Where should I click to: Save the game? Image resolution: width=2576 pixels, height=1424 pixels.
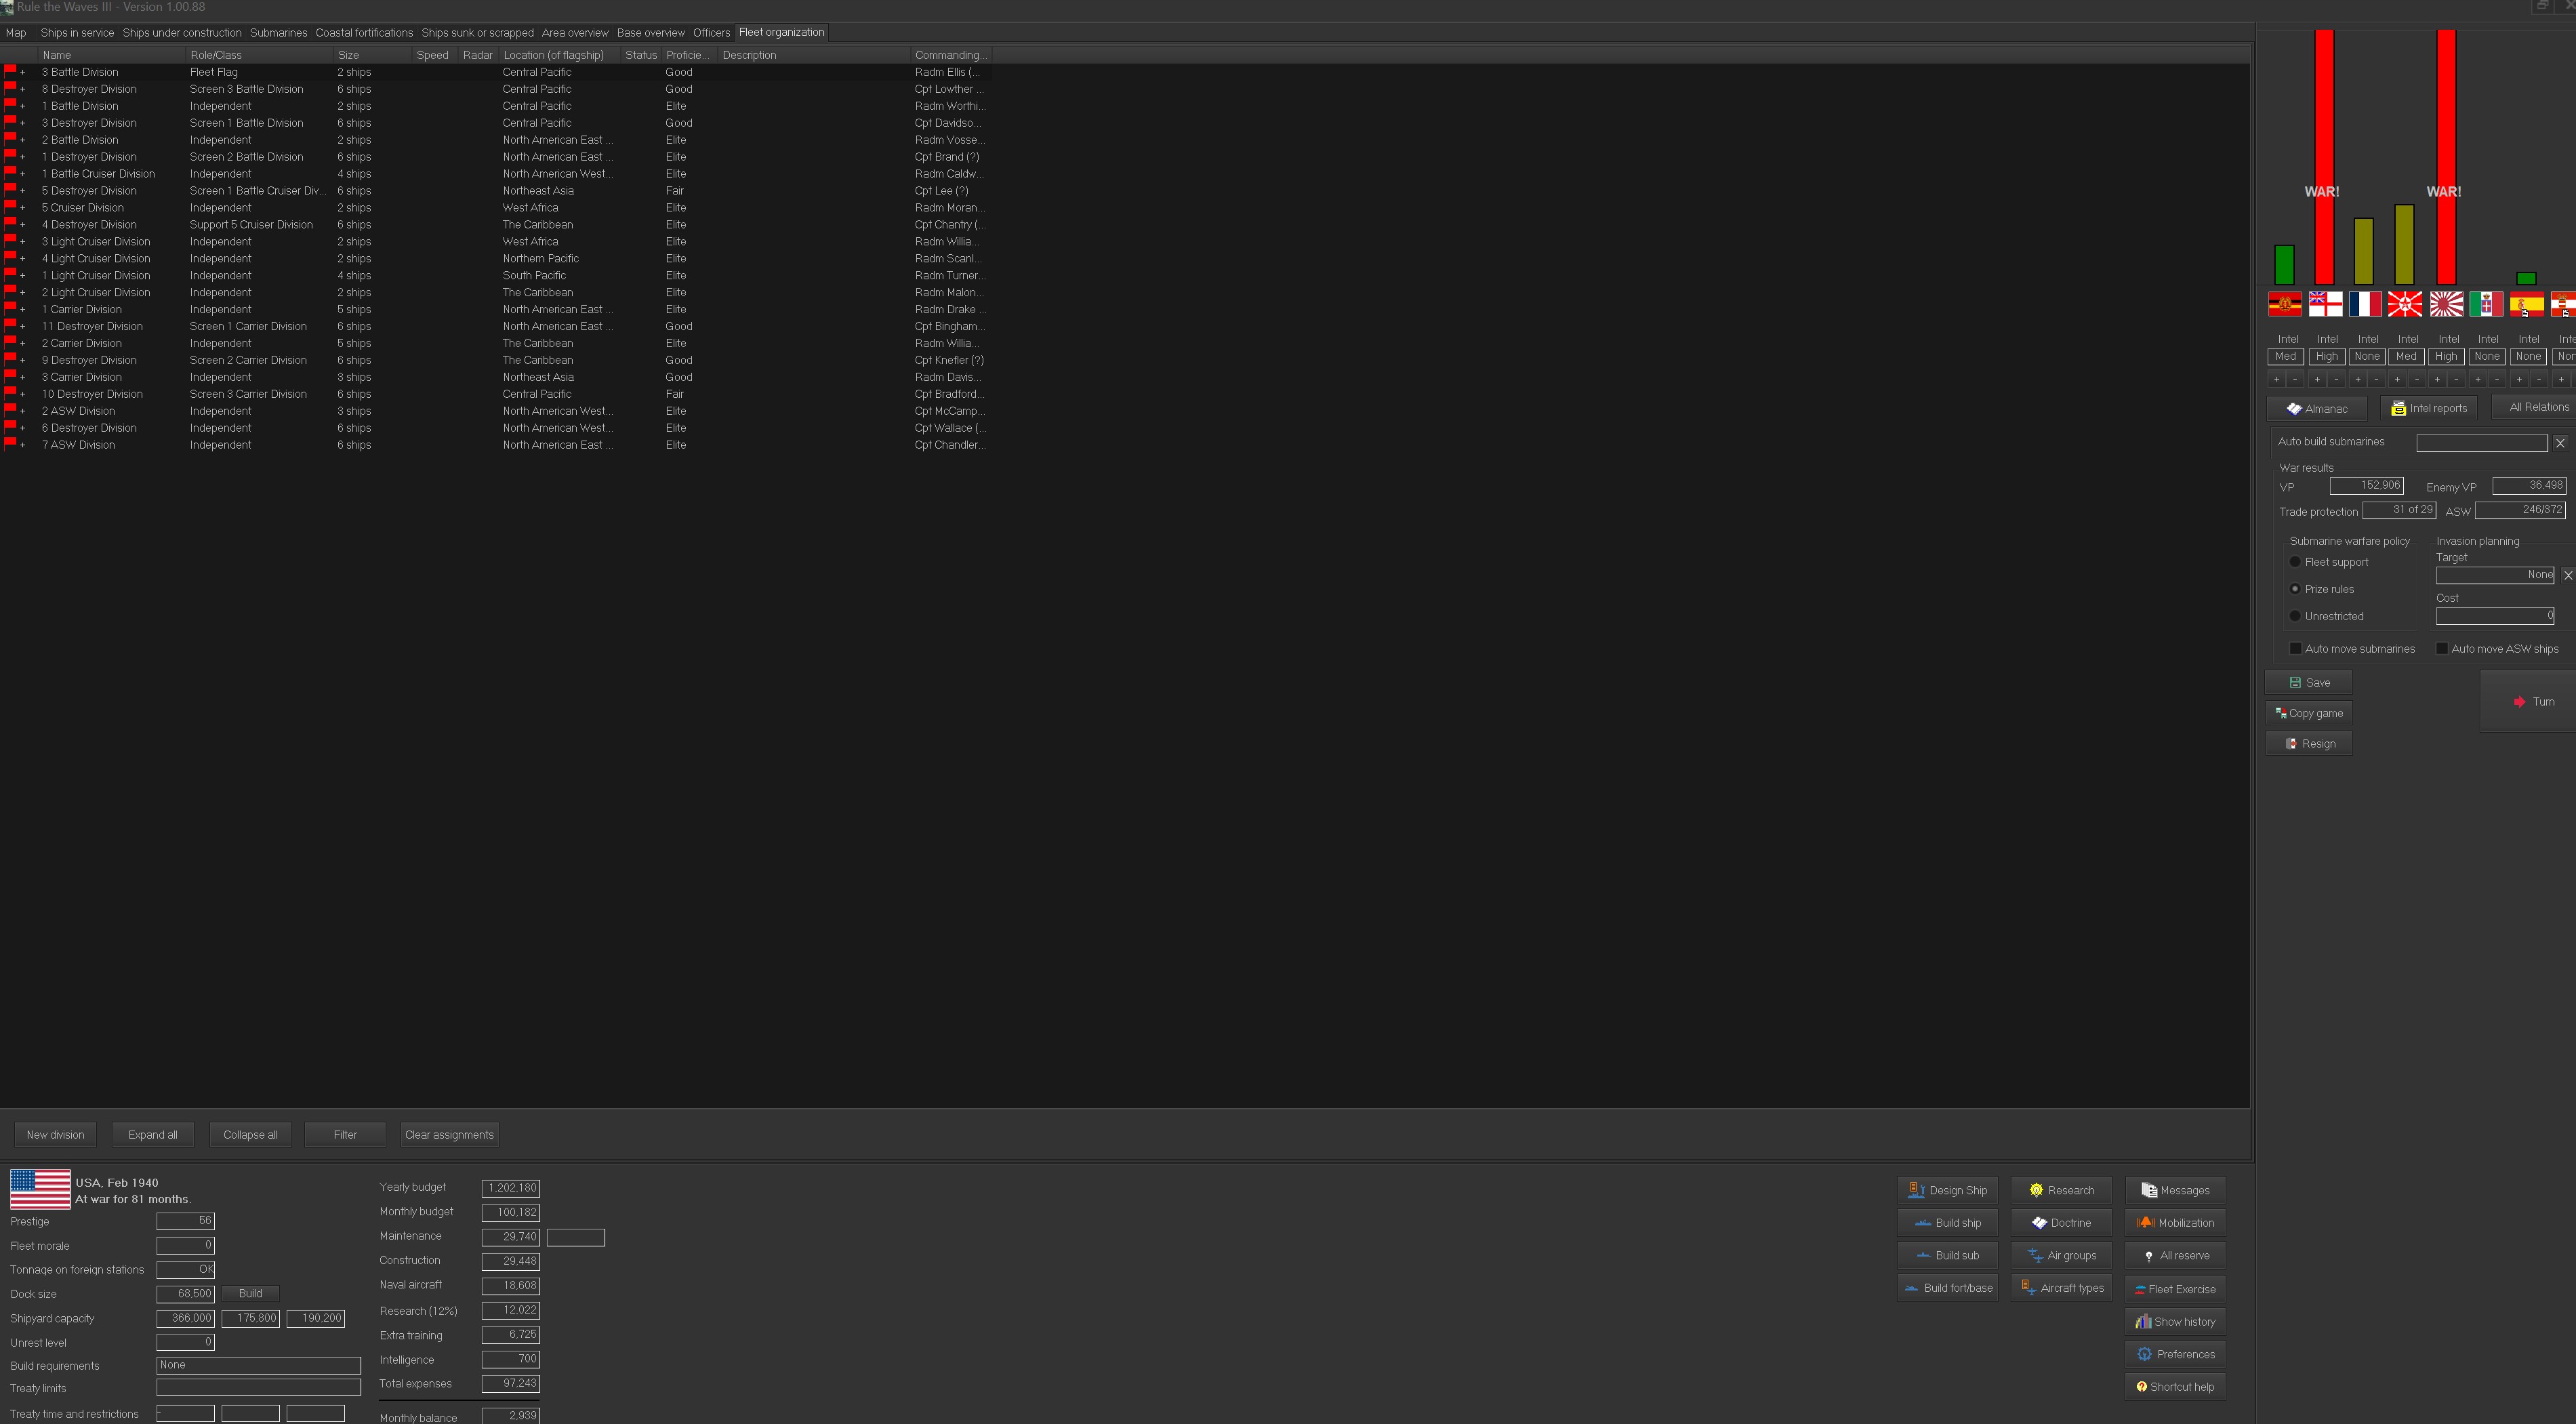coord(2308,682)
